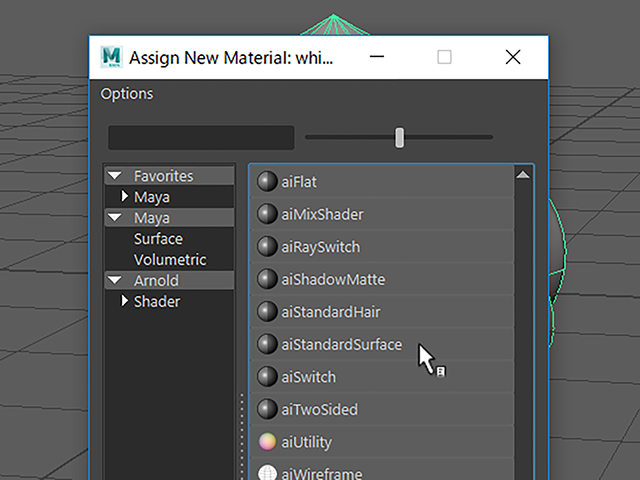Viewport: 640px width, 480px height.
Task: Click the aiStandardHair sphere icon
Action: point(267,311)
